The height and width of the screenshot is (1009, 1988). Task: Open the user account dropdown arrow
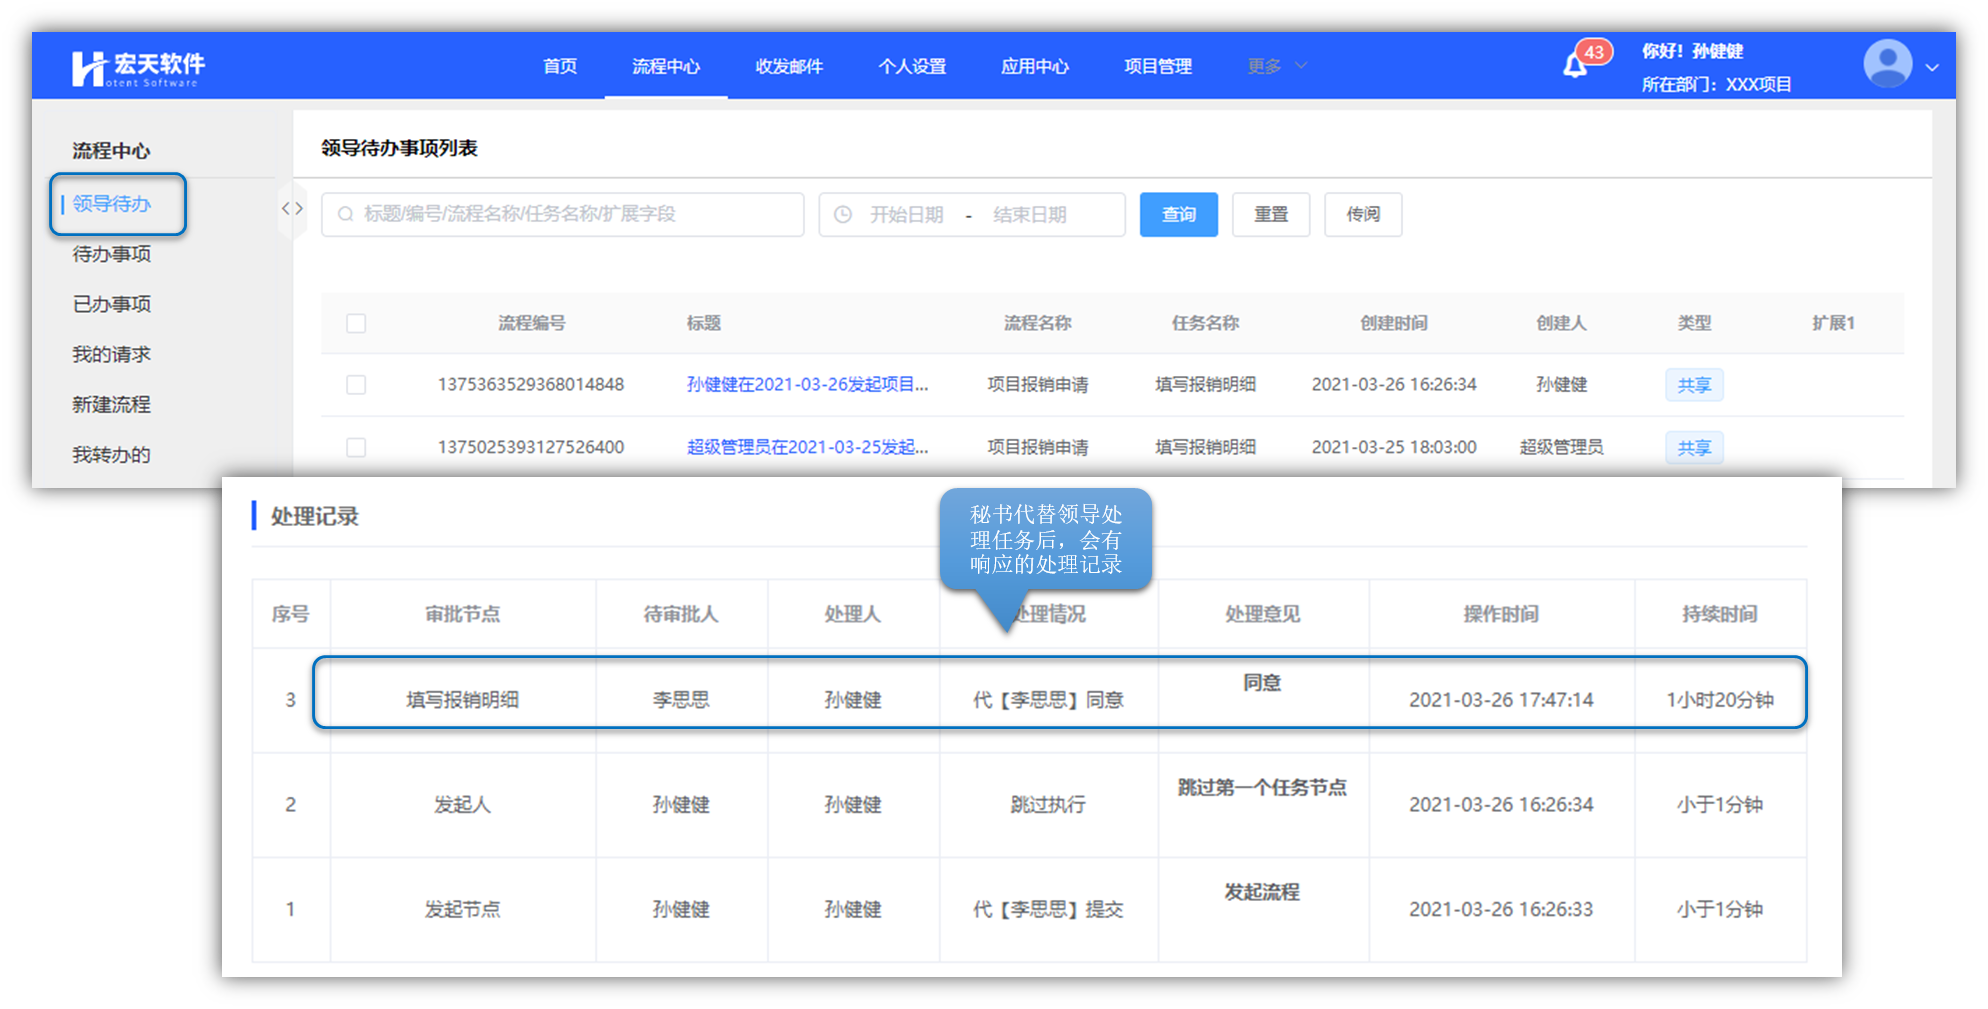coord(1932,68)
